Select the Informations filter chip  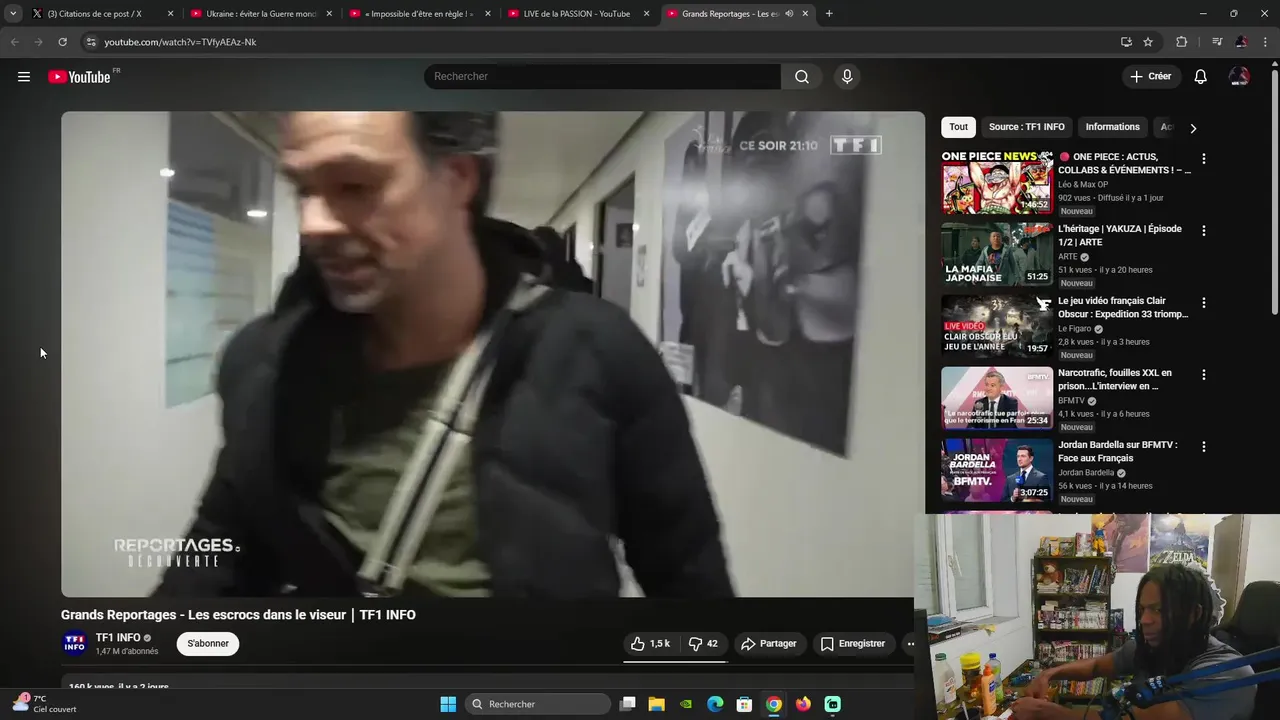(1112, 127)
